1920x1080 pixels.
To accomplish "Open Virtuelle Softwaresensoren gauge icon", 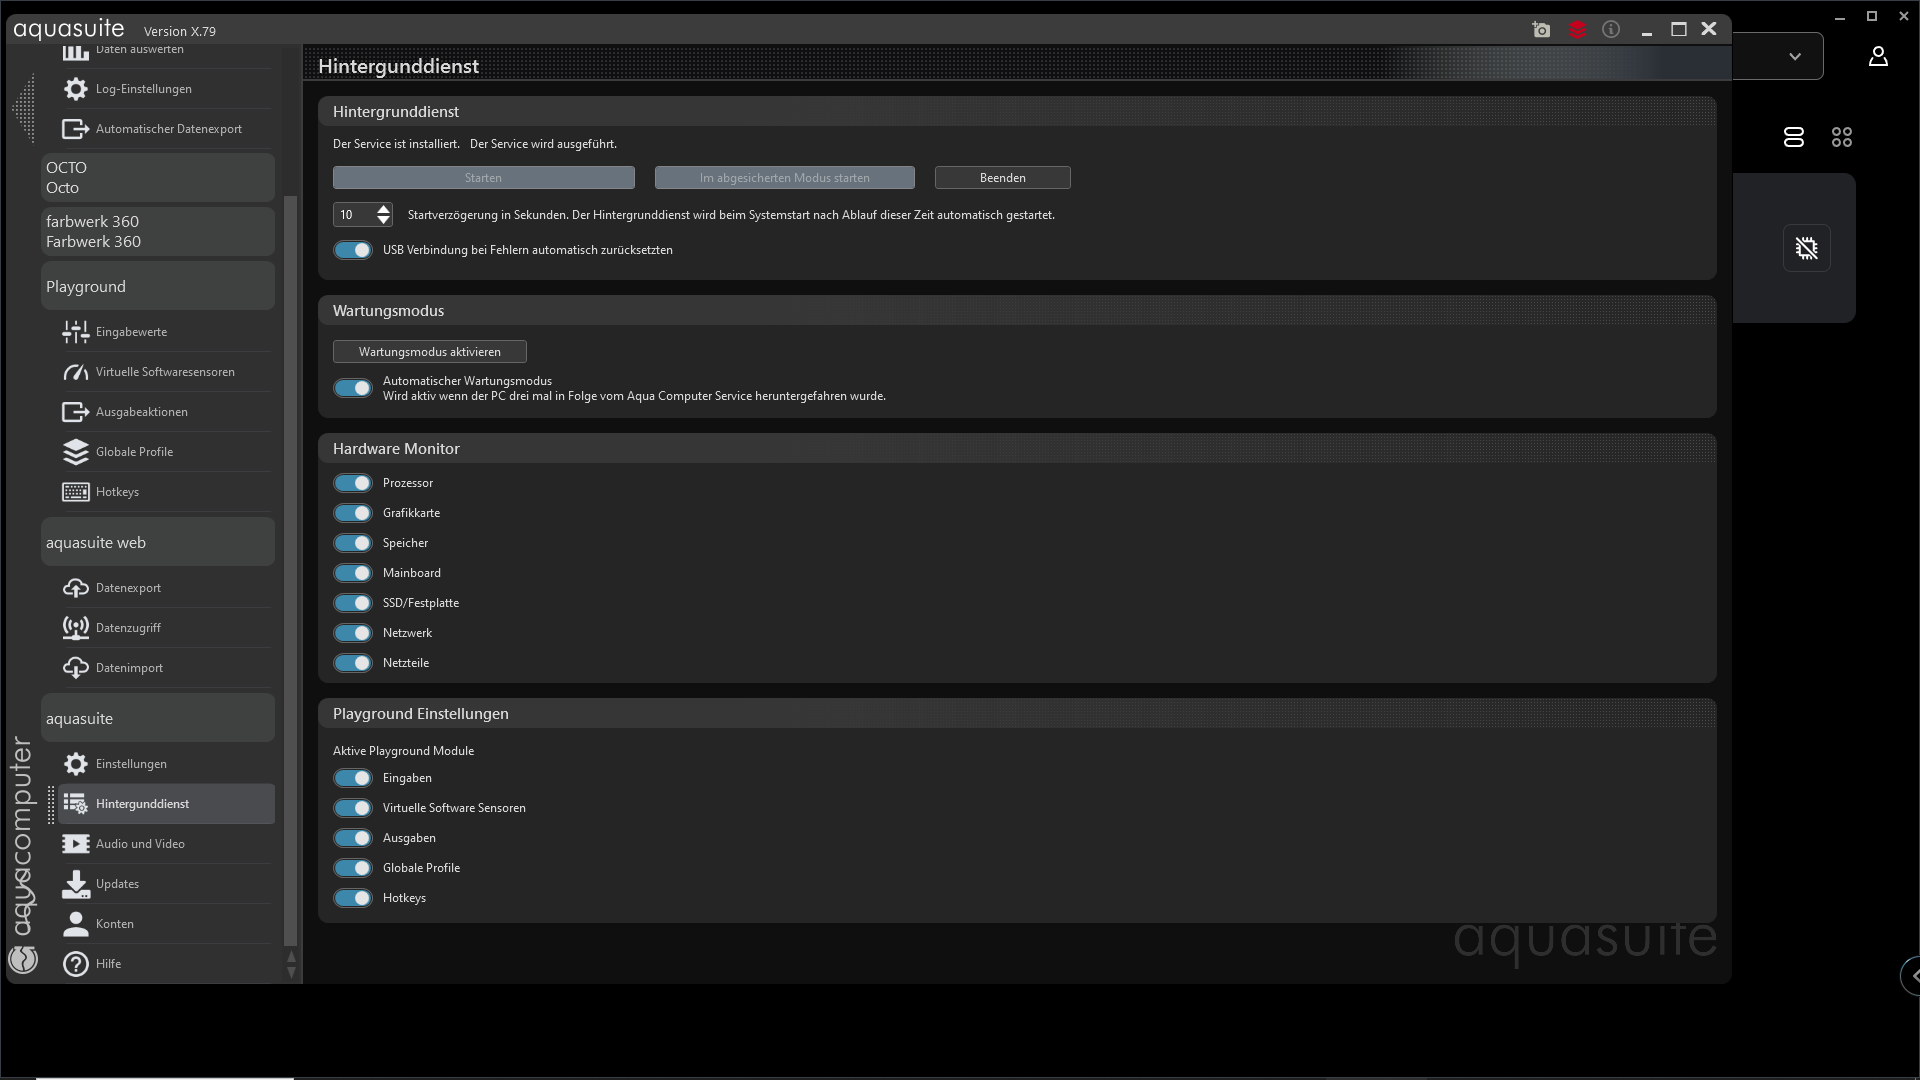I will [x=76, y=372].
